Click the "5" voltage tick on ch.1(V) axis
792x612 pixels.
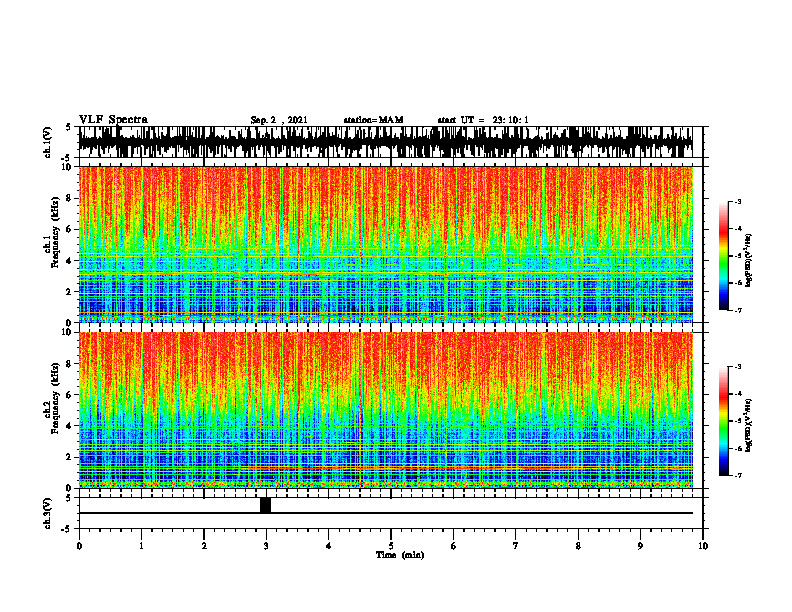coord(68,127)
